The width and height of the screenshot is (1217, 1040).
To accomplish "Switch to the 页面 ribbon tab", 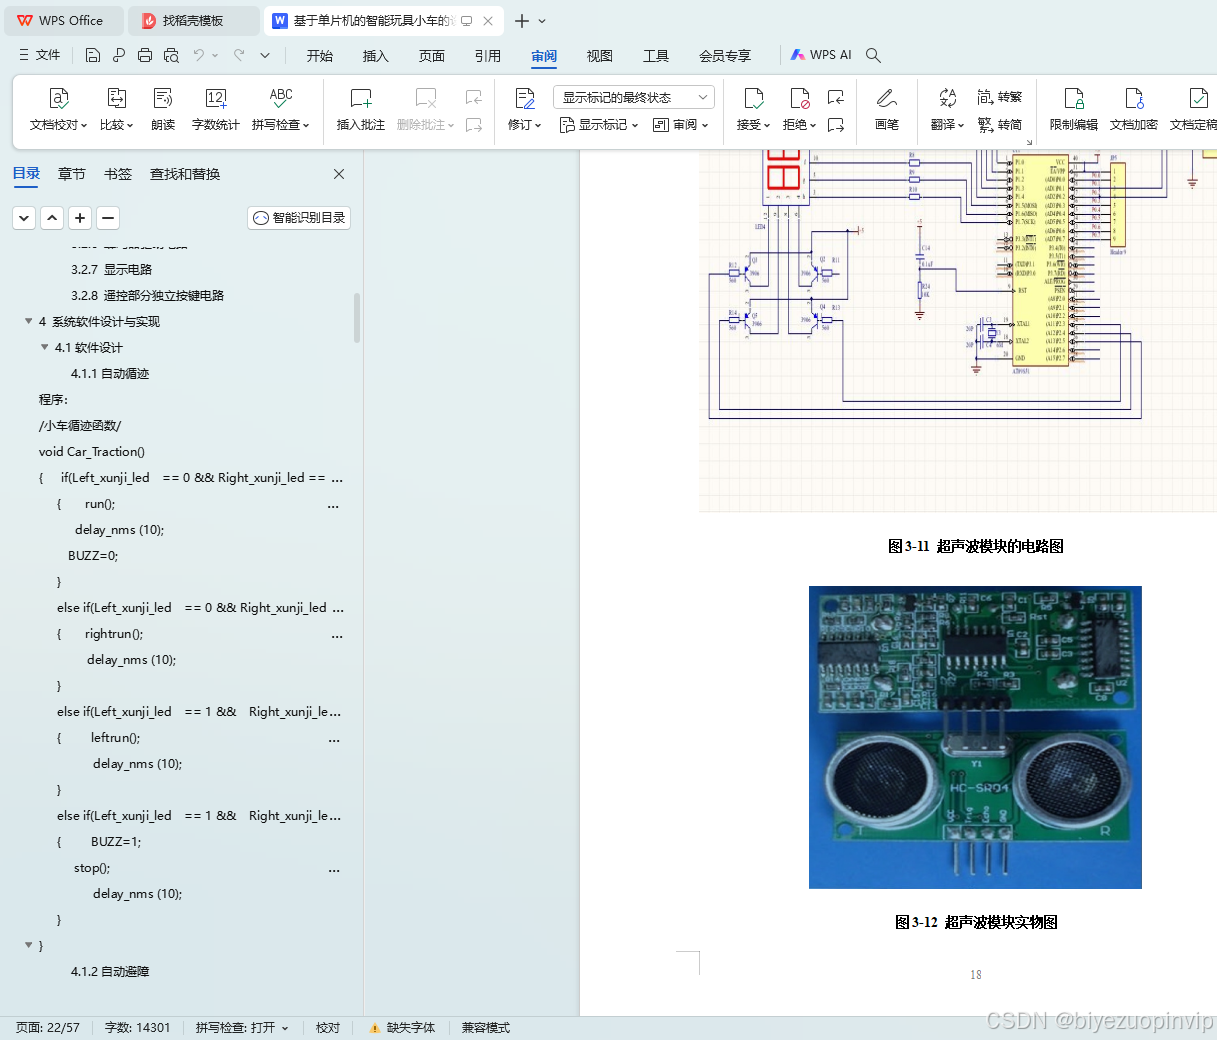I will click(431, 56).
